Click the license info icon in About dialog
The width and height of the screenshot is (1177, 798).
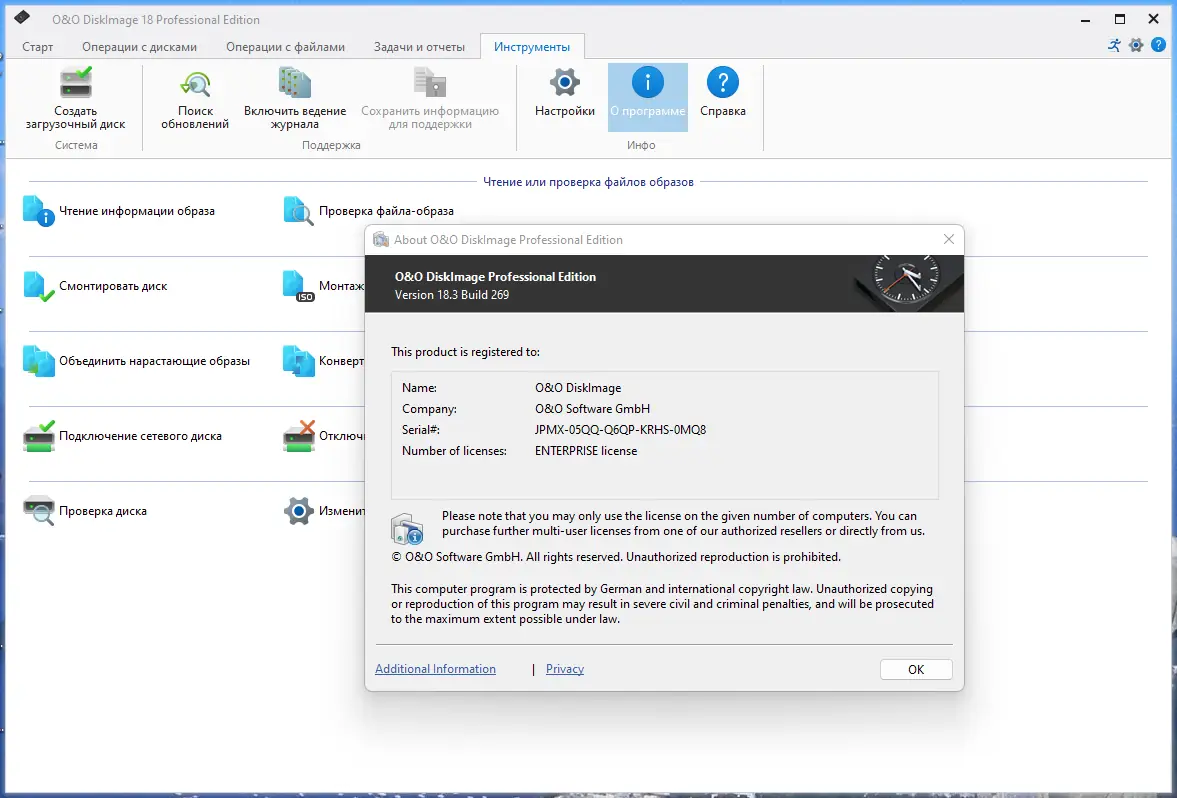407,528
